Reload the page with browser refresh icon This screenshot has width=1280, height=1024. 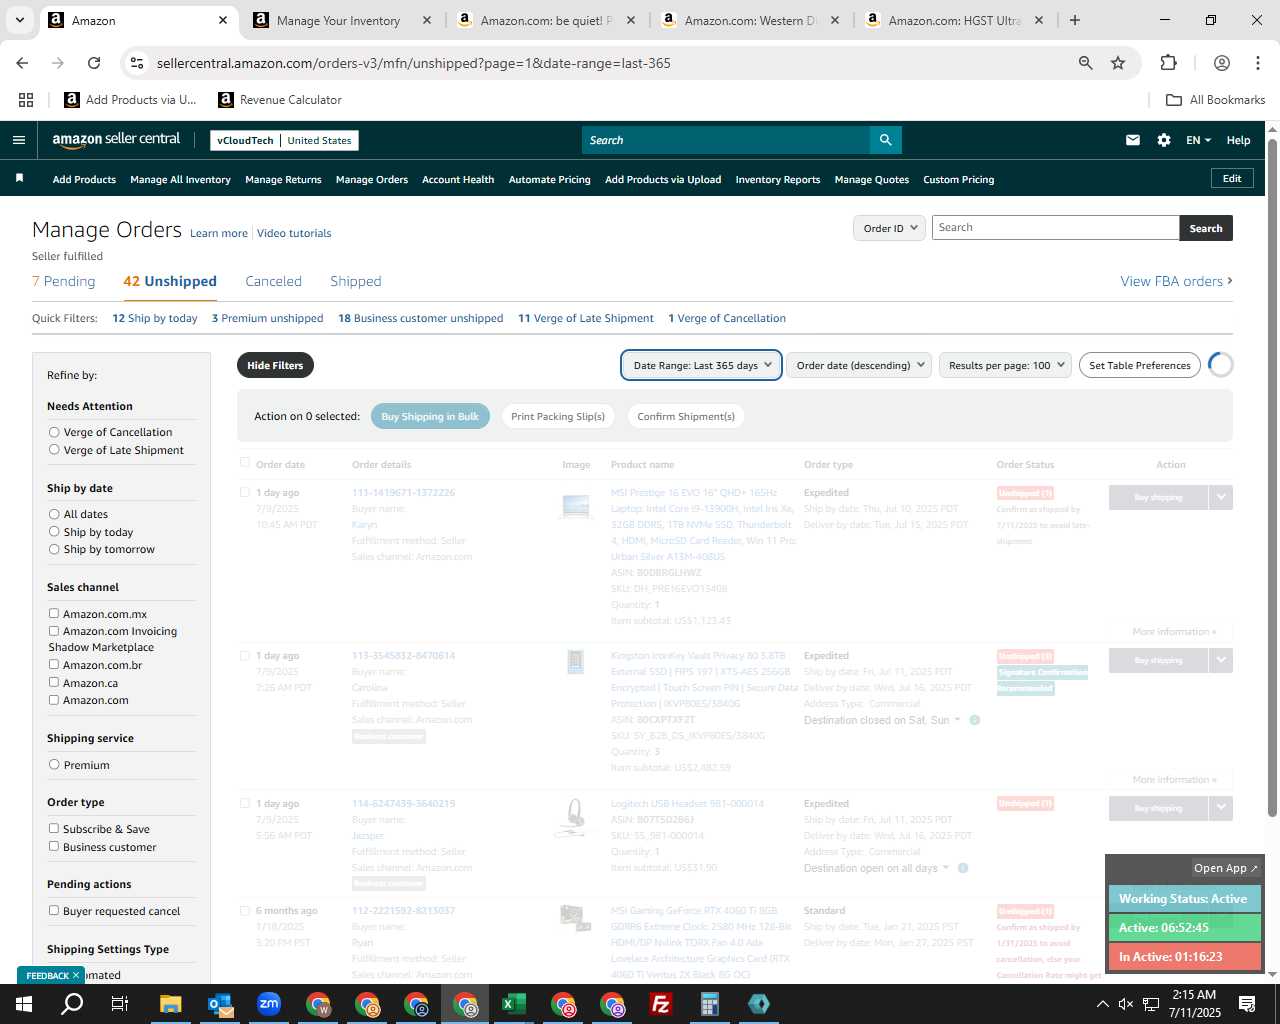click(x=94, y=63)
